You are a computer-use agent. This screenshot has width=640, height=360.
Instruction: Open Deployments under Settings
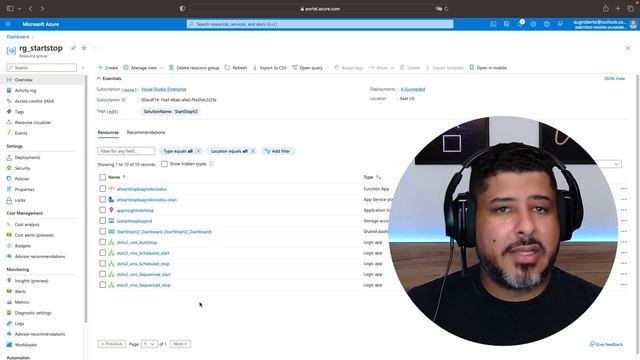[x=27, y=158]
